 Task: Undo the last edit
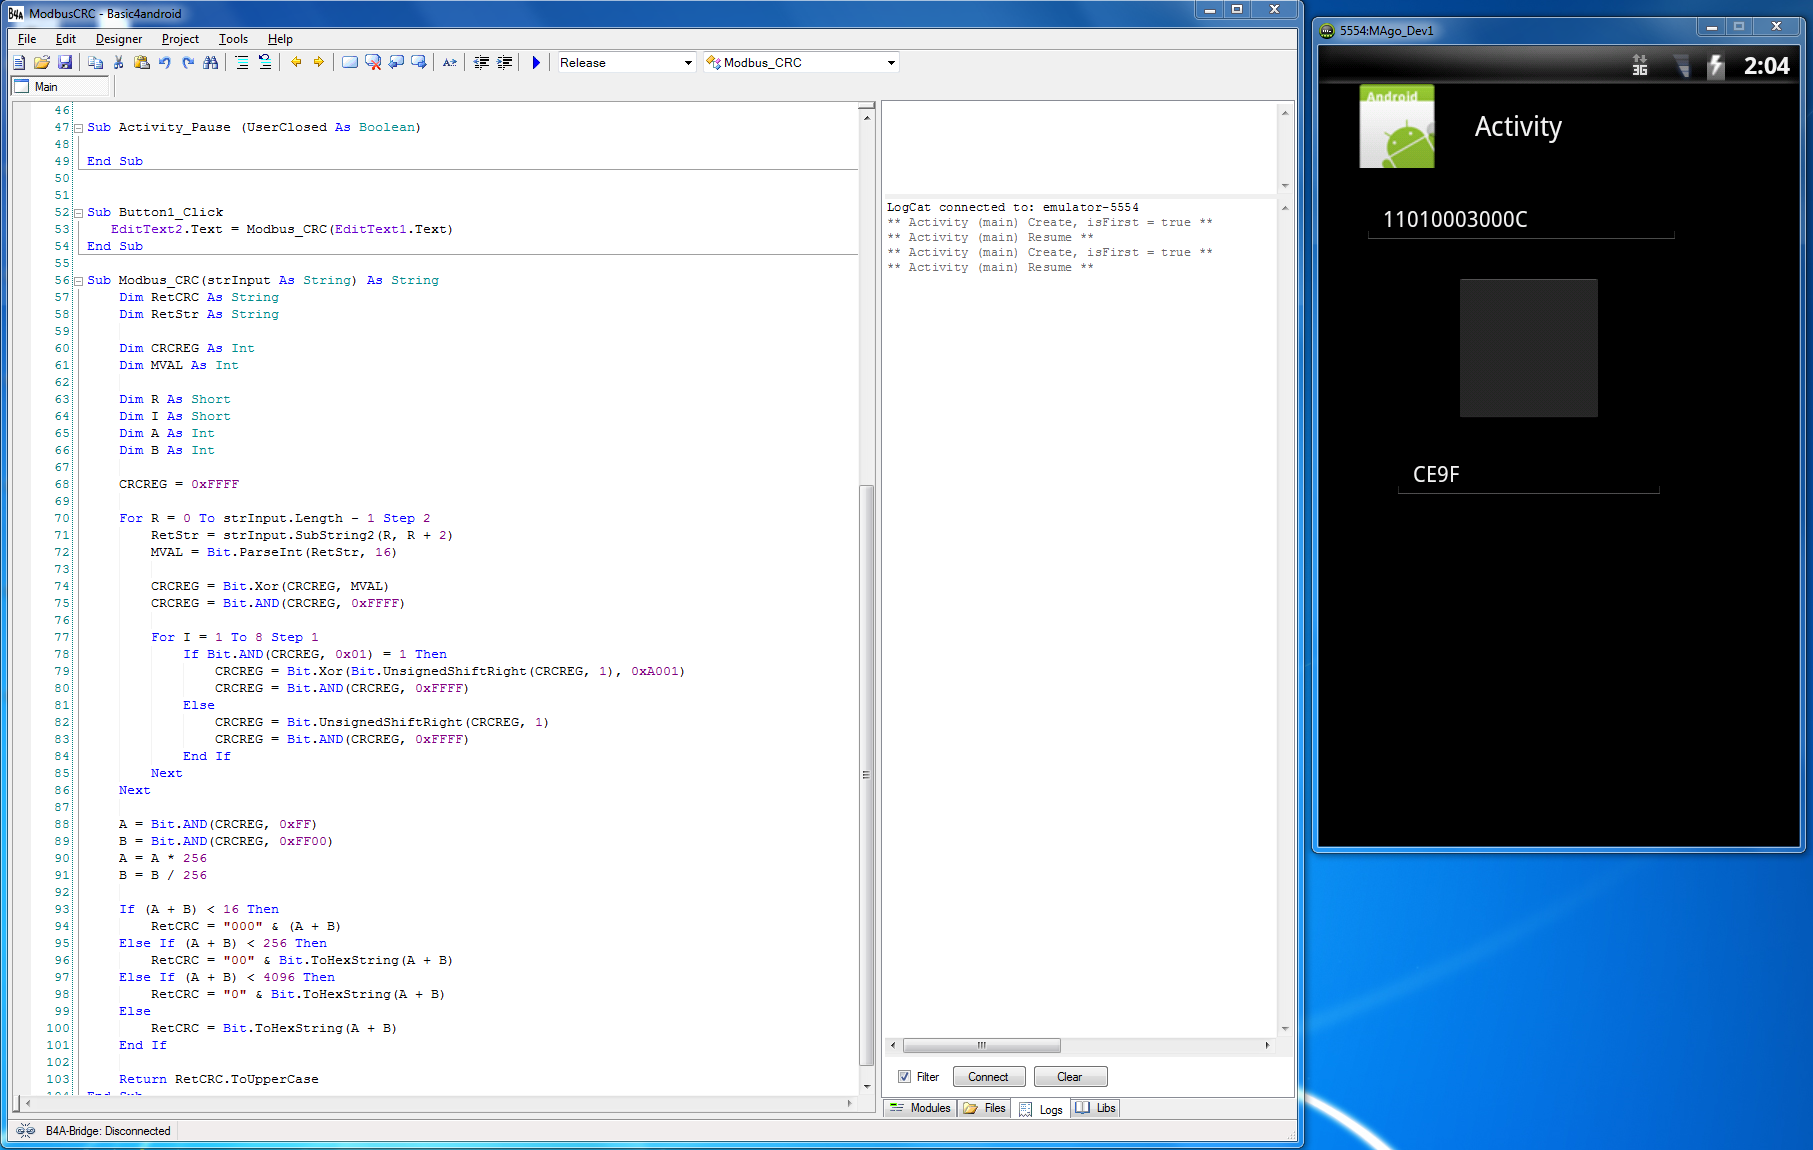tap(165, 63)
